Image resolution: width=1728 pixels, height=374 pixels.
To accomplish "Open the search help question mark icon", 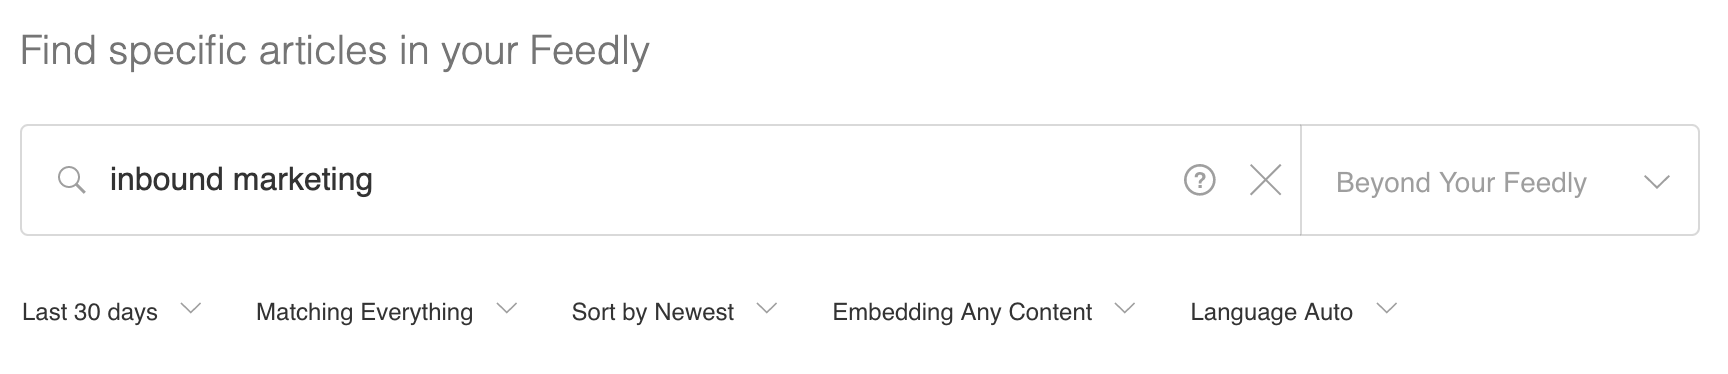I will [1199, 180].
